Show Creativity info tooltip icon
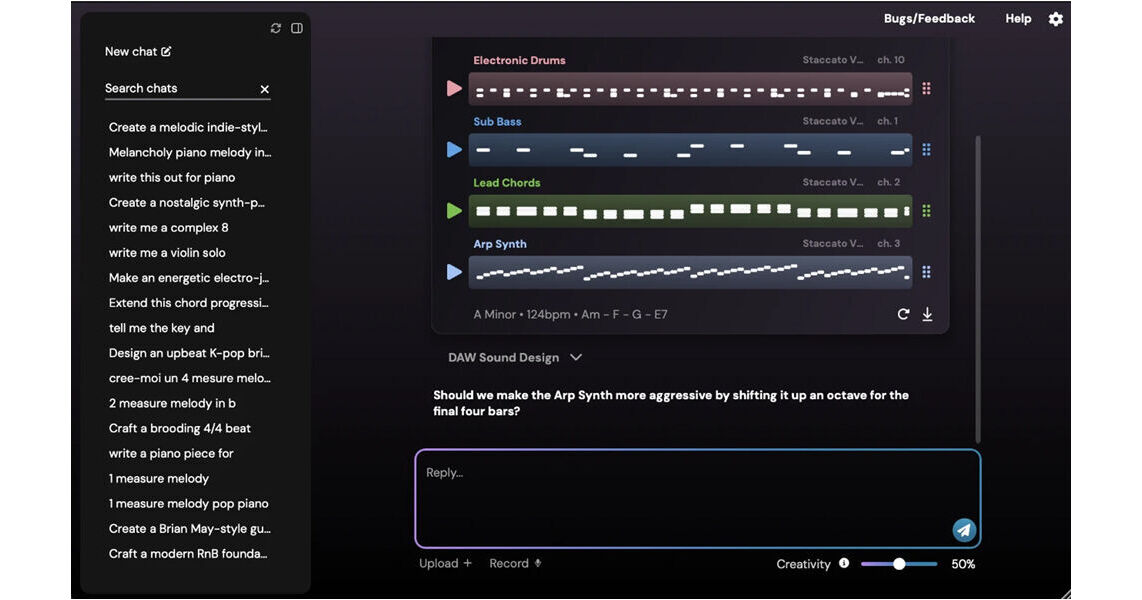Image resolution: width=1142 pixels, height=600 pixels. 843,563
